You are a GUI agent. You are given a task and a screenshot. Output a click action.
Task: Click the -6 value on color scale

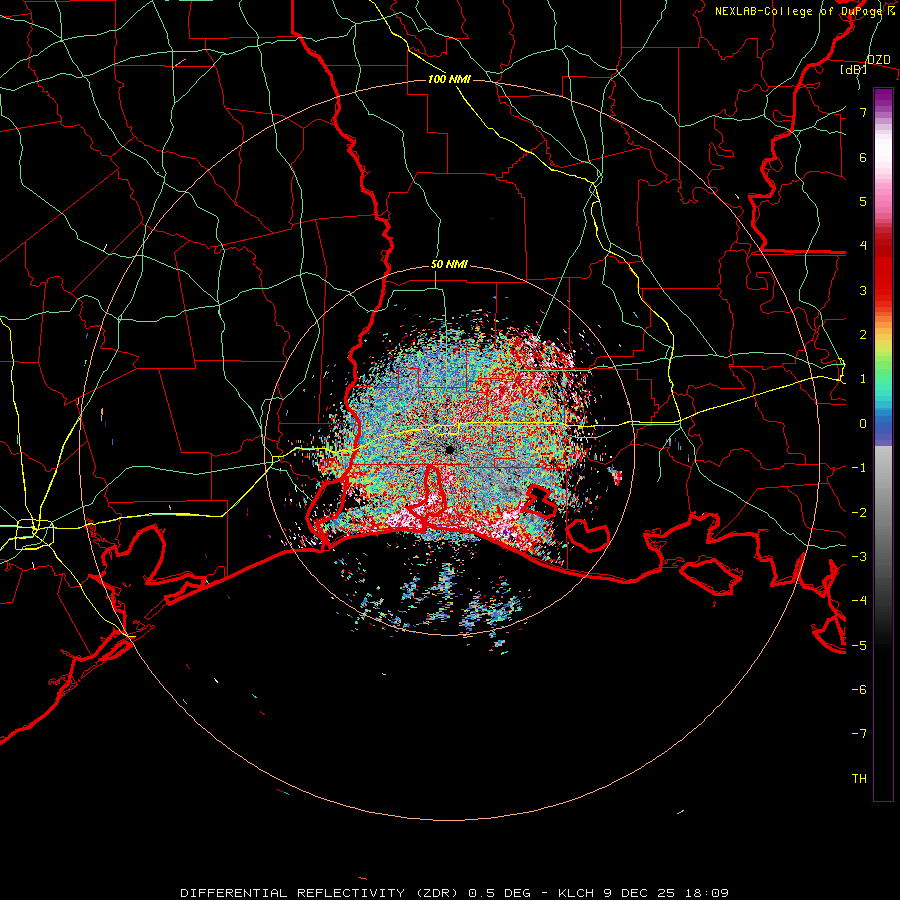tap(859, 689)
